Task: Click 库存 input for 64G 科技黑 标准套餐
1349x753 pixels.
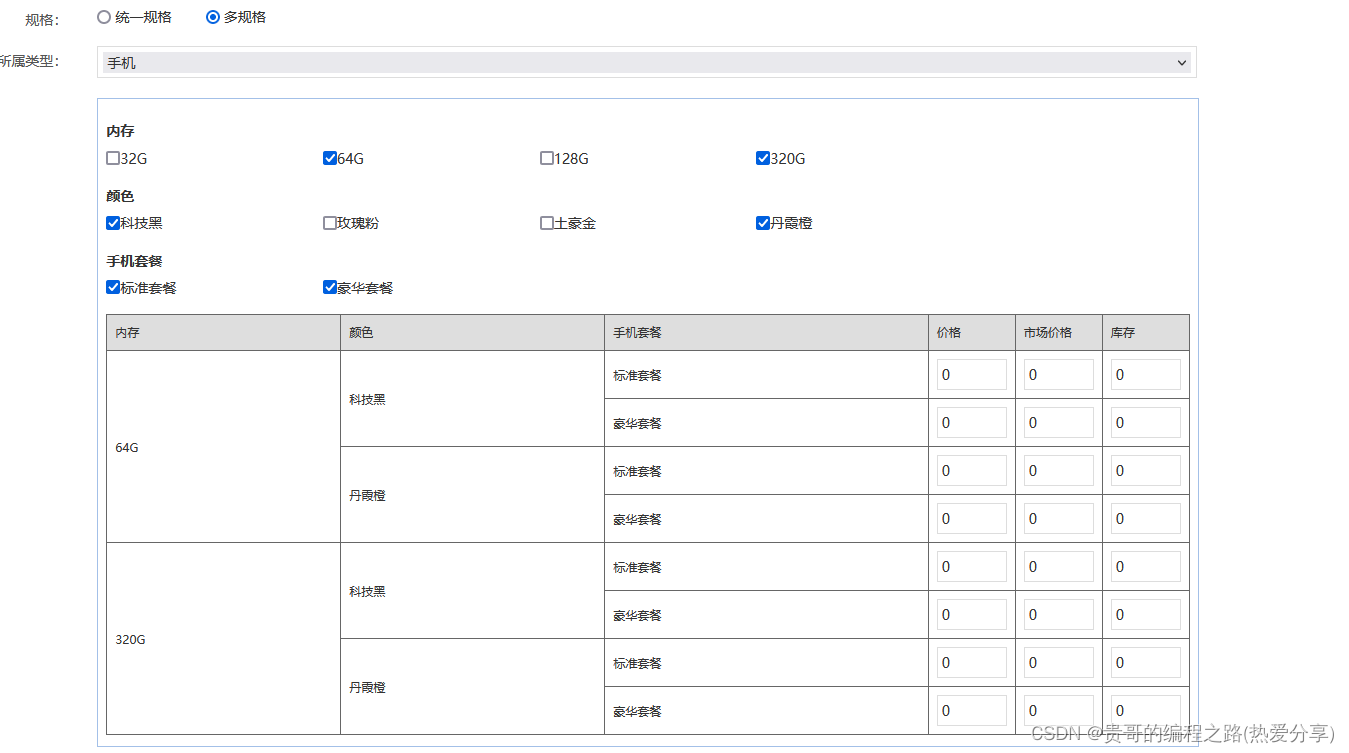Action: pos(1146,375)
